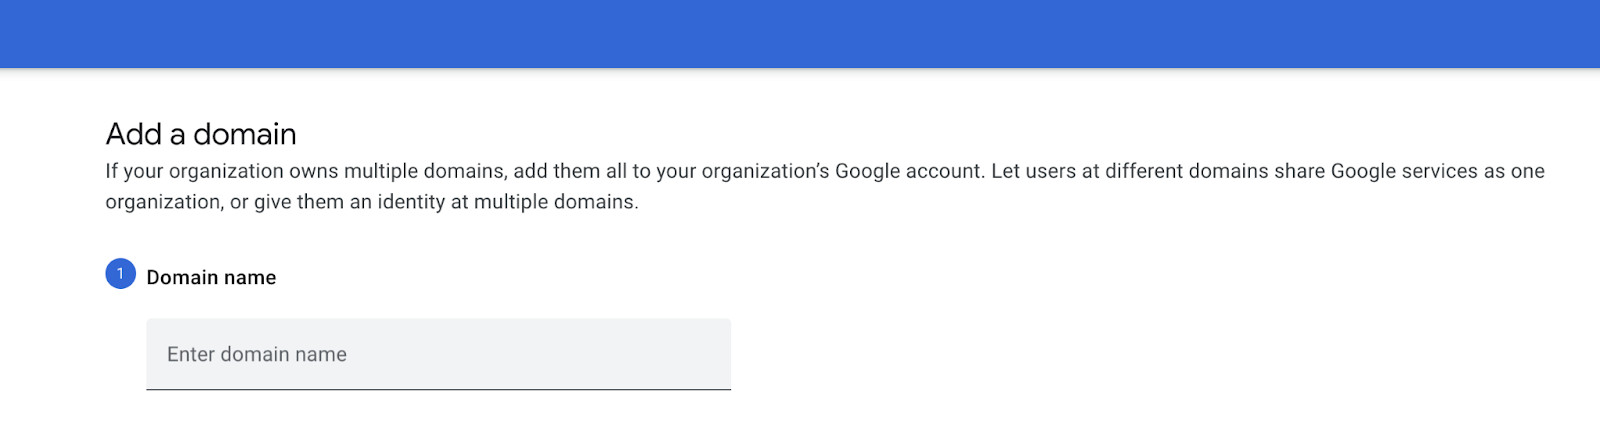Image resolution: width=1600 pixels, height=439 pixels.
Task: Click the underline of the domain input
Action: 438,389
